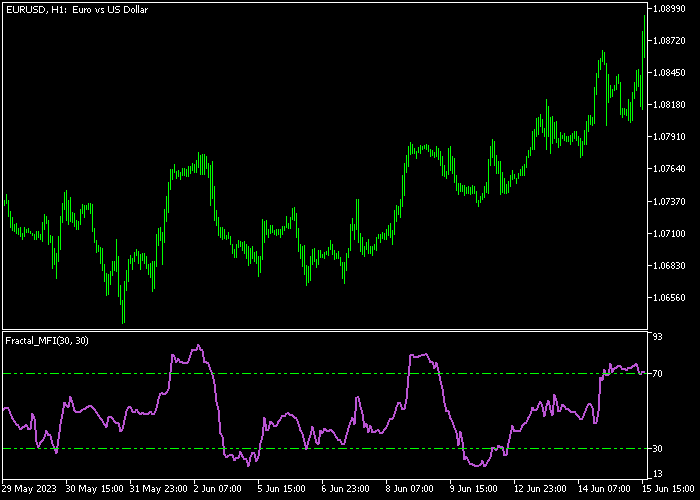
Task: Click time axis label '6 Jun 23:00'
Action: point(346,489)
